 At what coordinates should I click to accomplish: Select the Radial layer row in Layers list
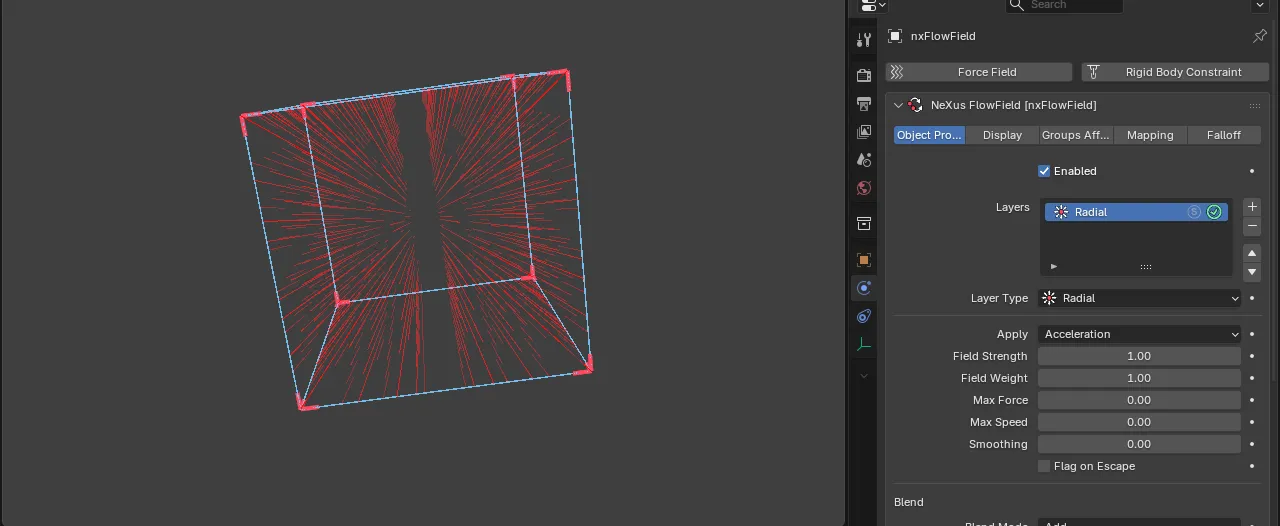pyautogui.click(x=1137, y=212)
